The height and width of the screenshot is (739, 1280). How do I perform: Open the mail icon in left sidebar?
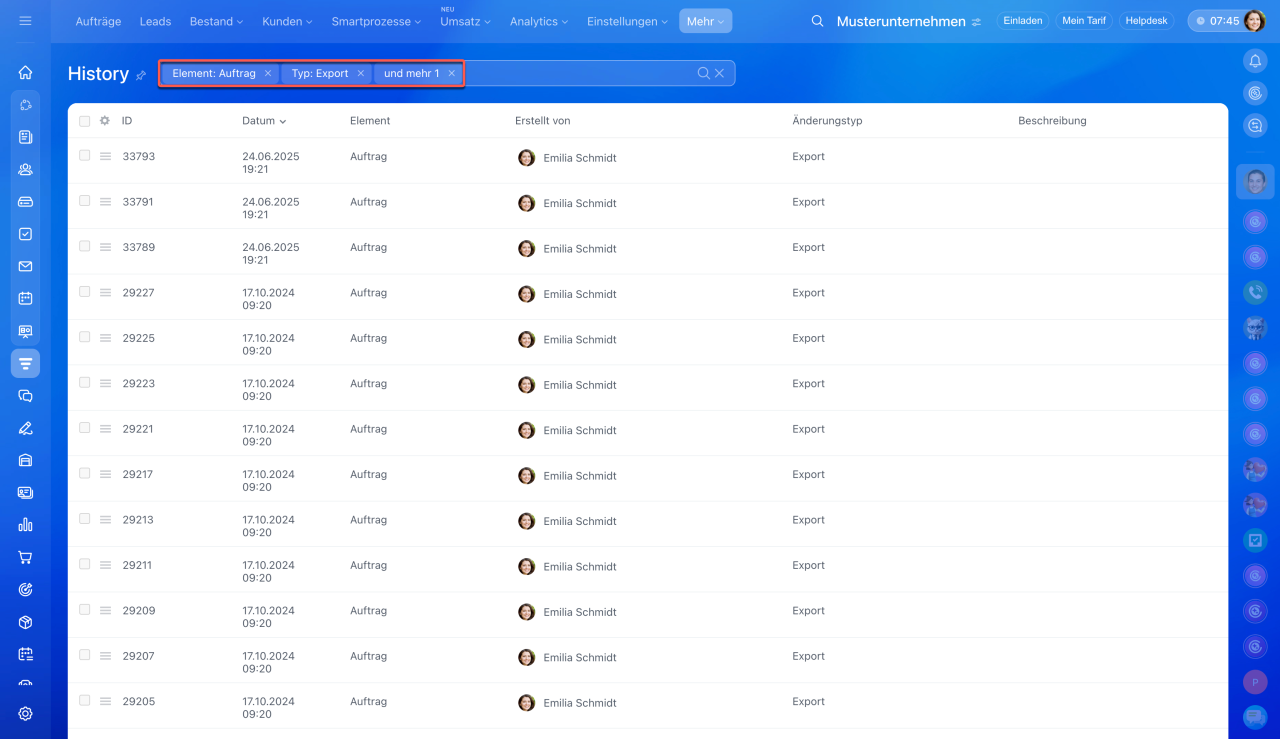coord(25,266)
